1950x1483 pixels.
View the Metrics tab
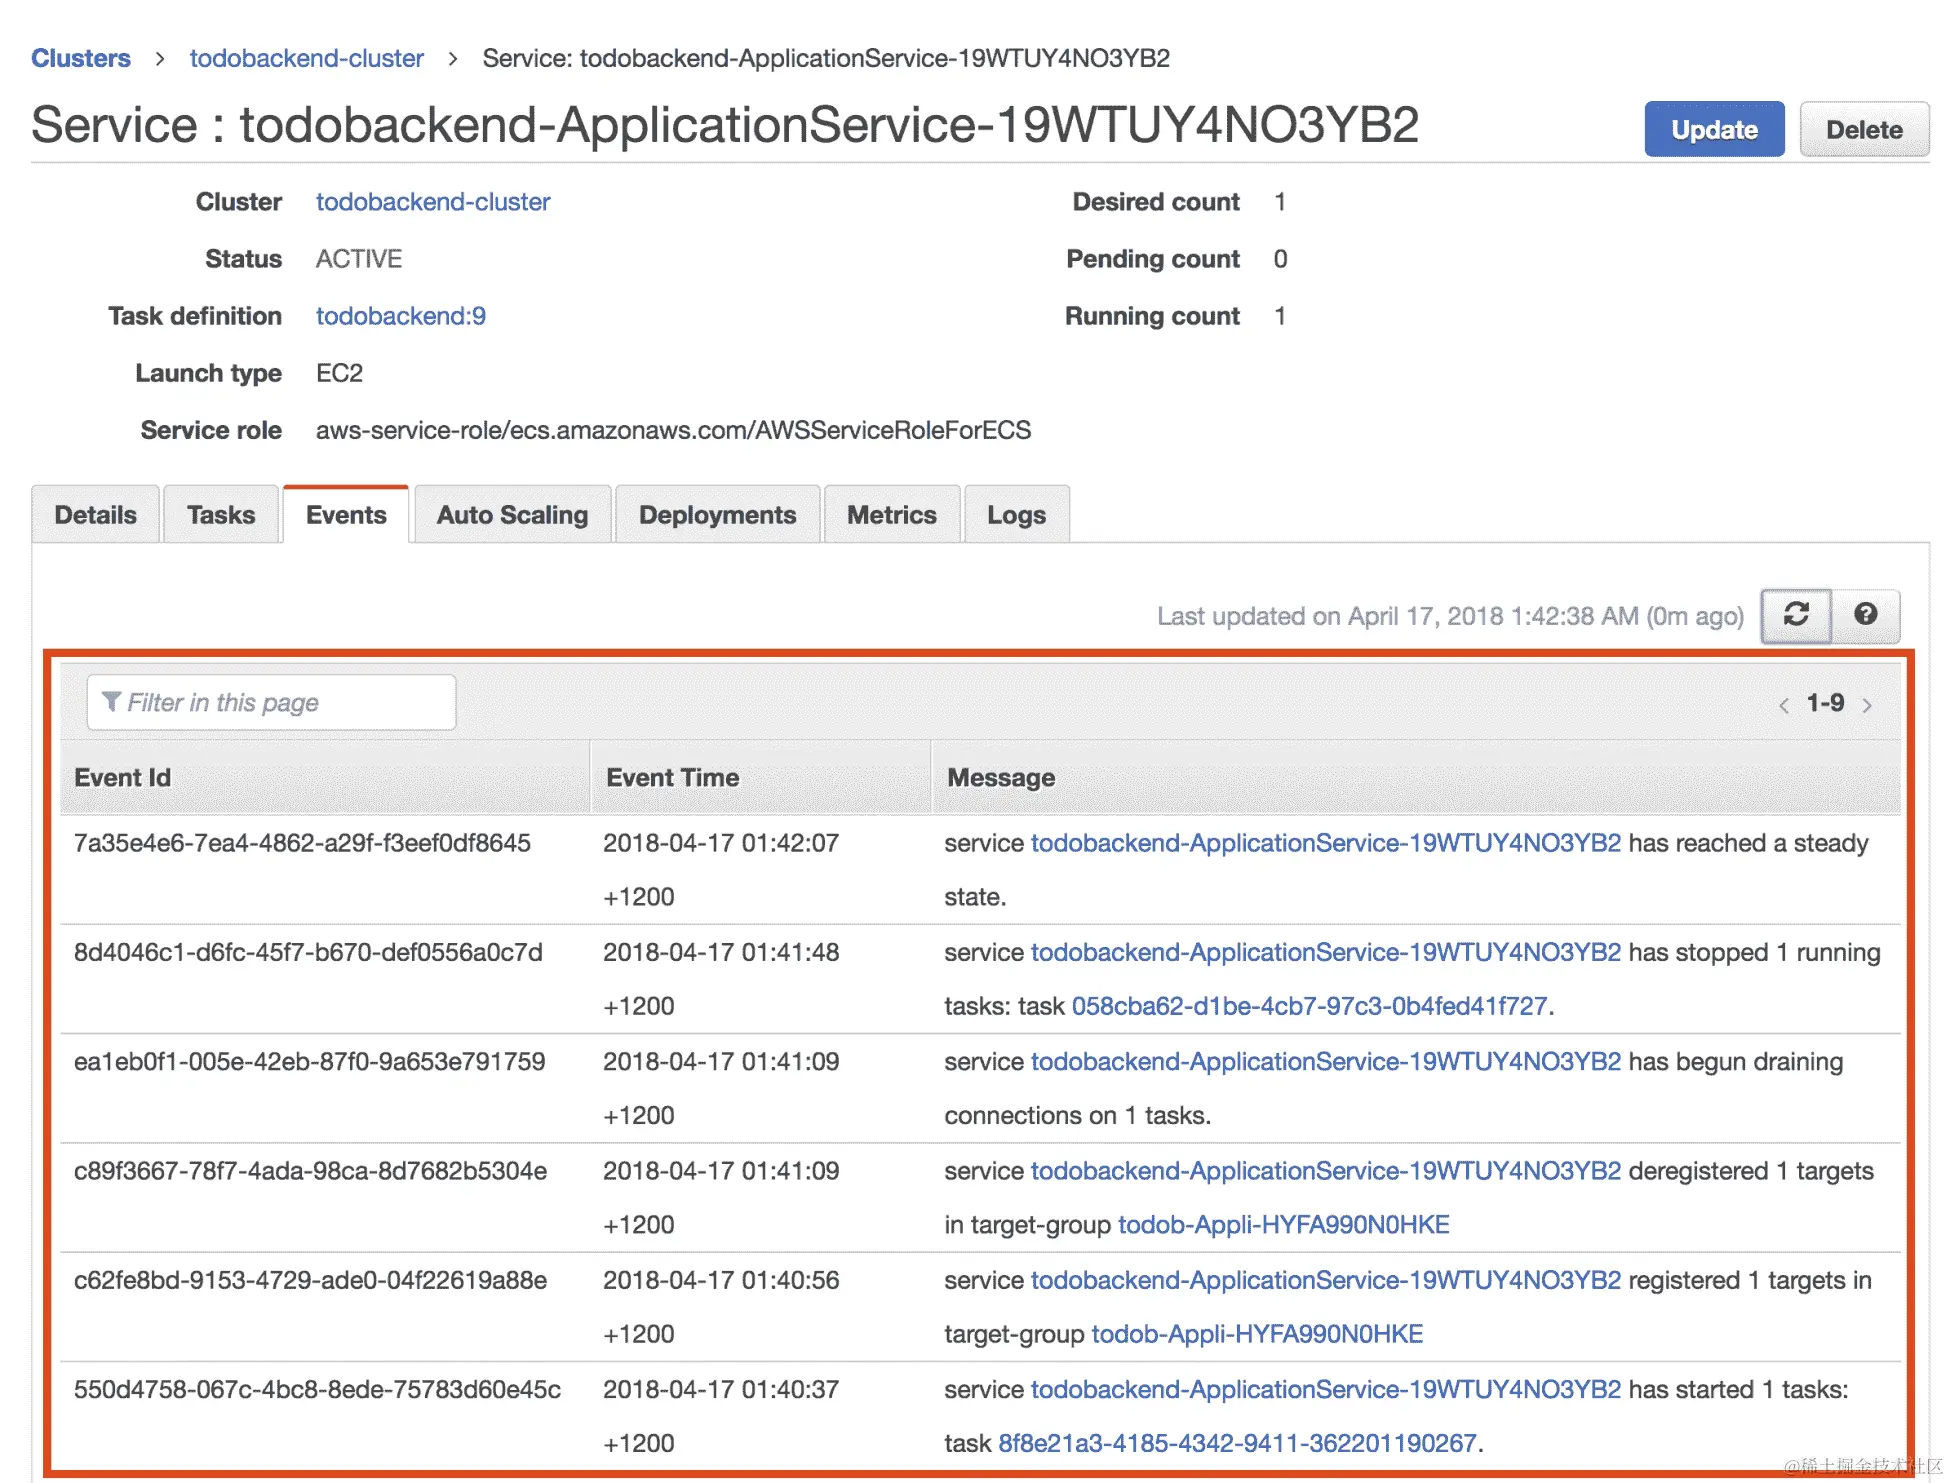(891, 515)
